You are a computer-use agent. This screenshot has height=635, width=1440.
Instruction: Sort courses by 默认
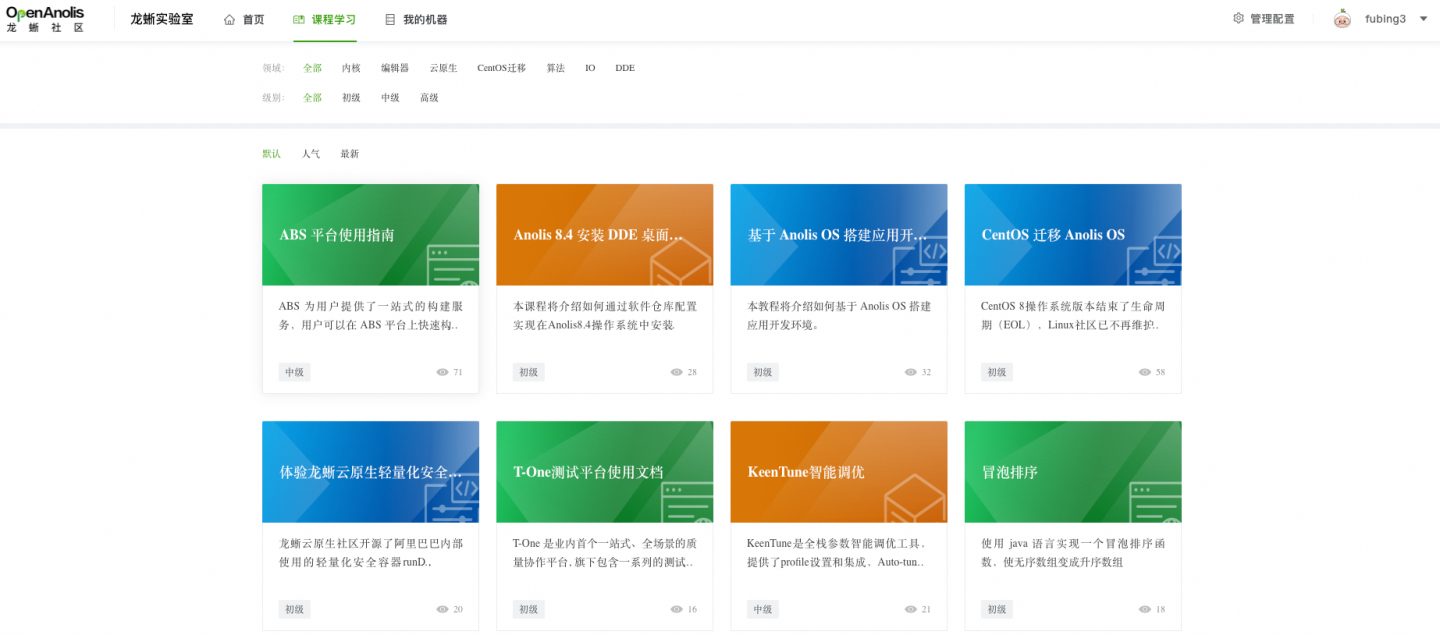pos(272,154)
